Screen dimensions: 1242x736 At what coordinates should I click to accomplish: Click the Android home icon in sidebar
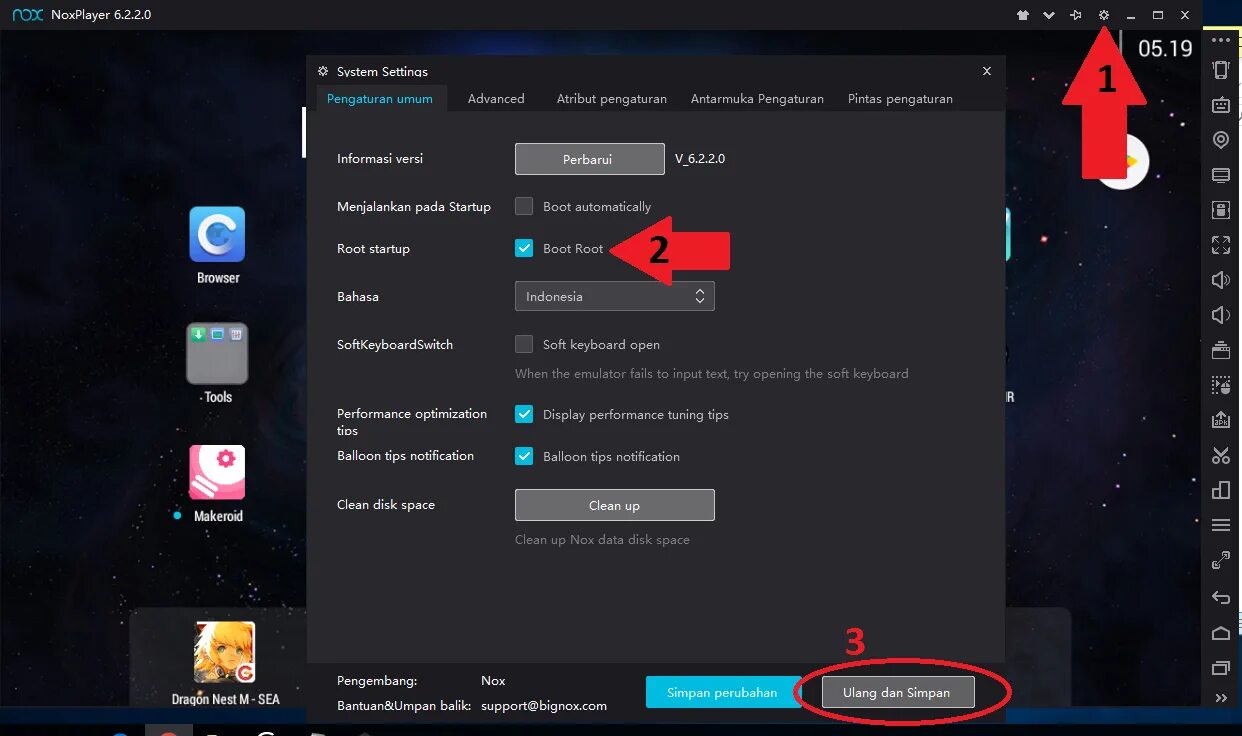(x=1221, y=633)
